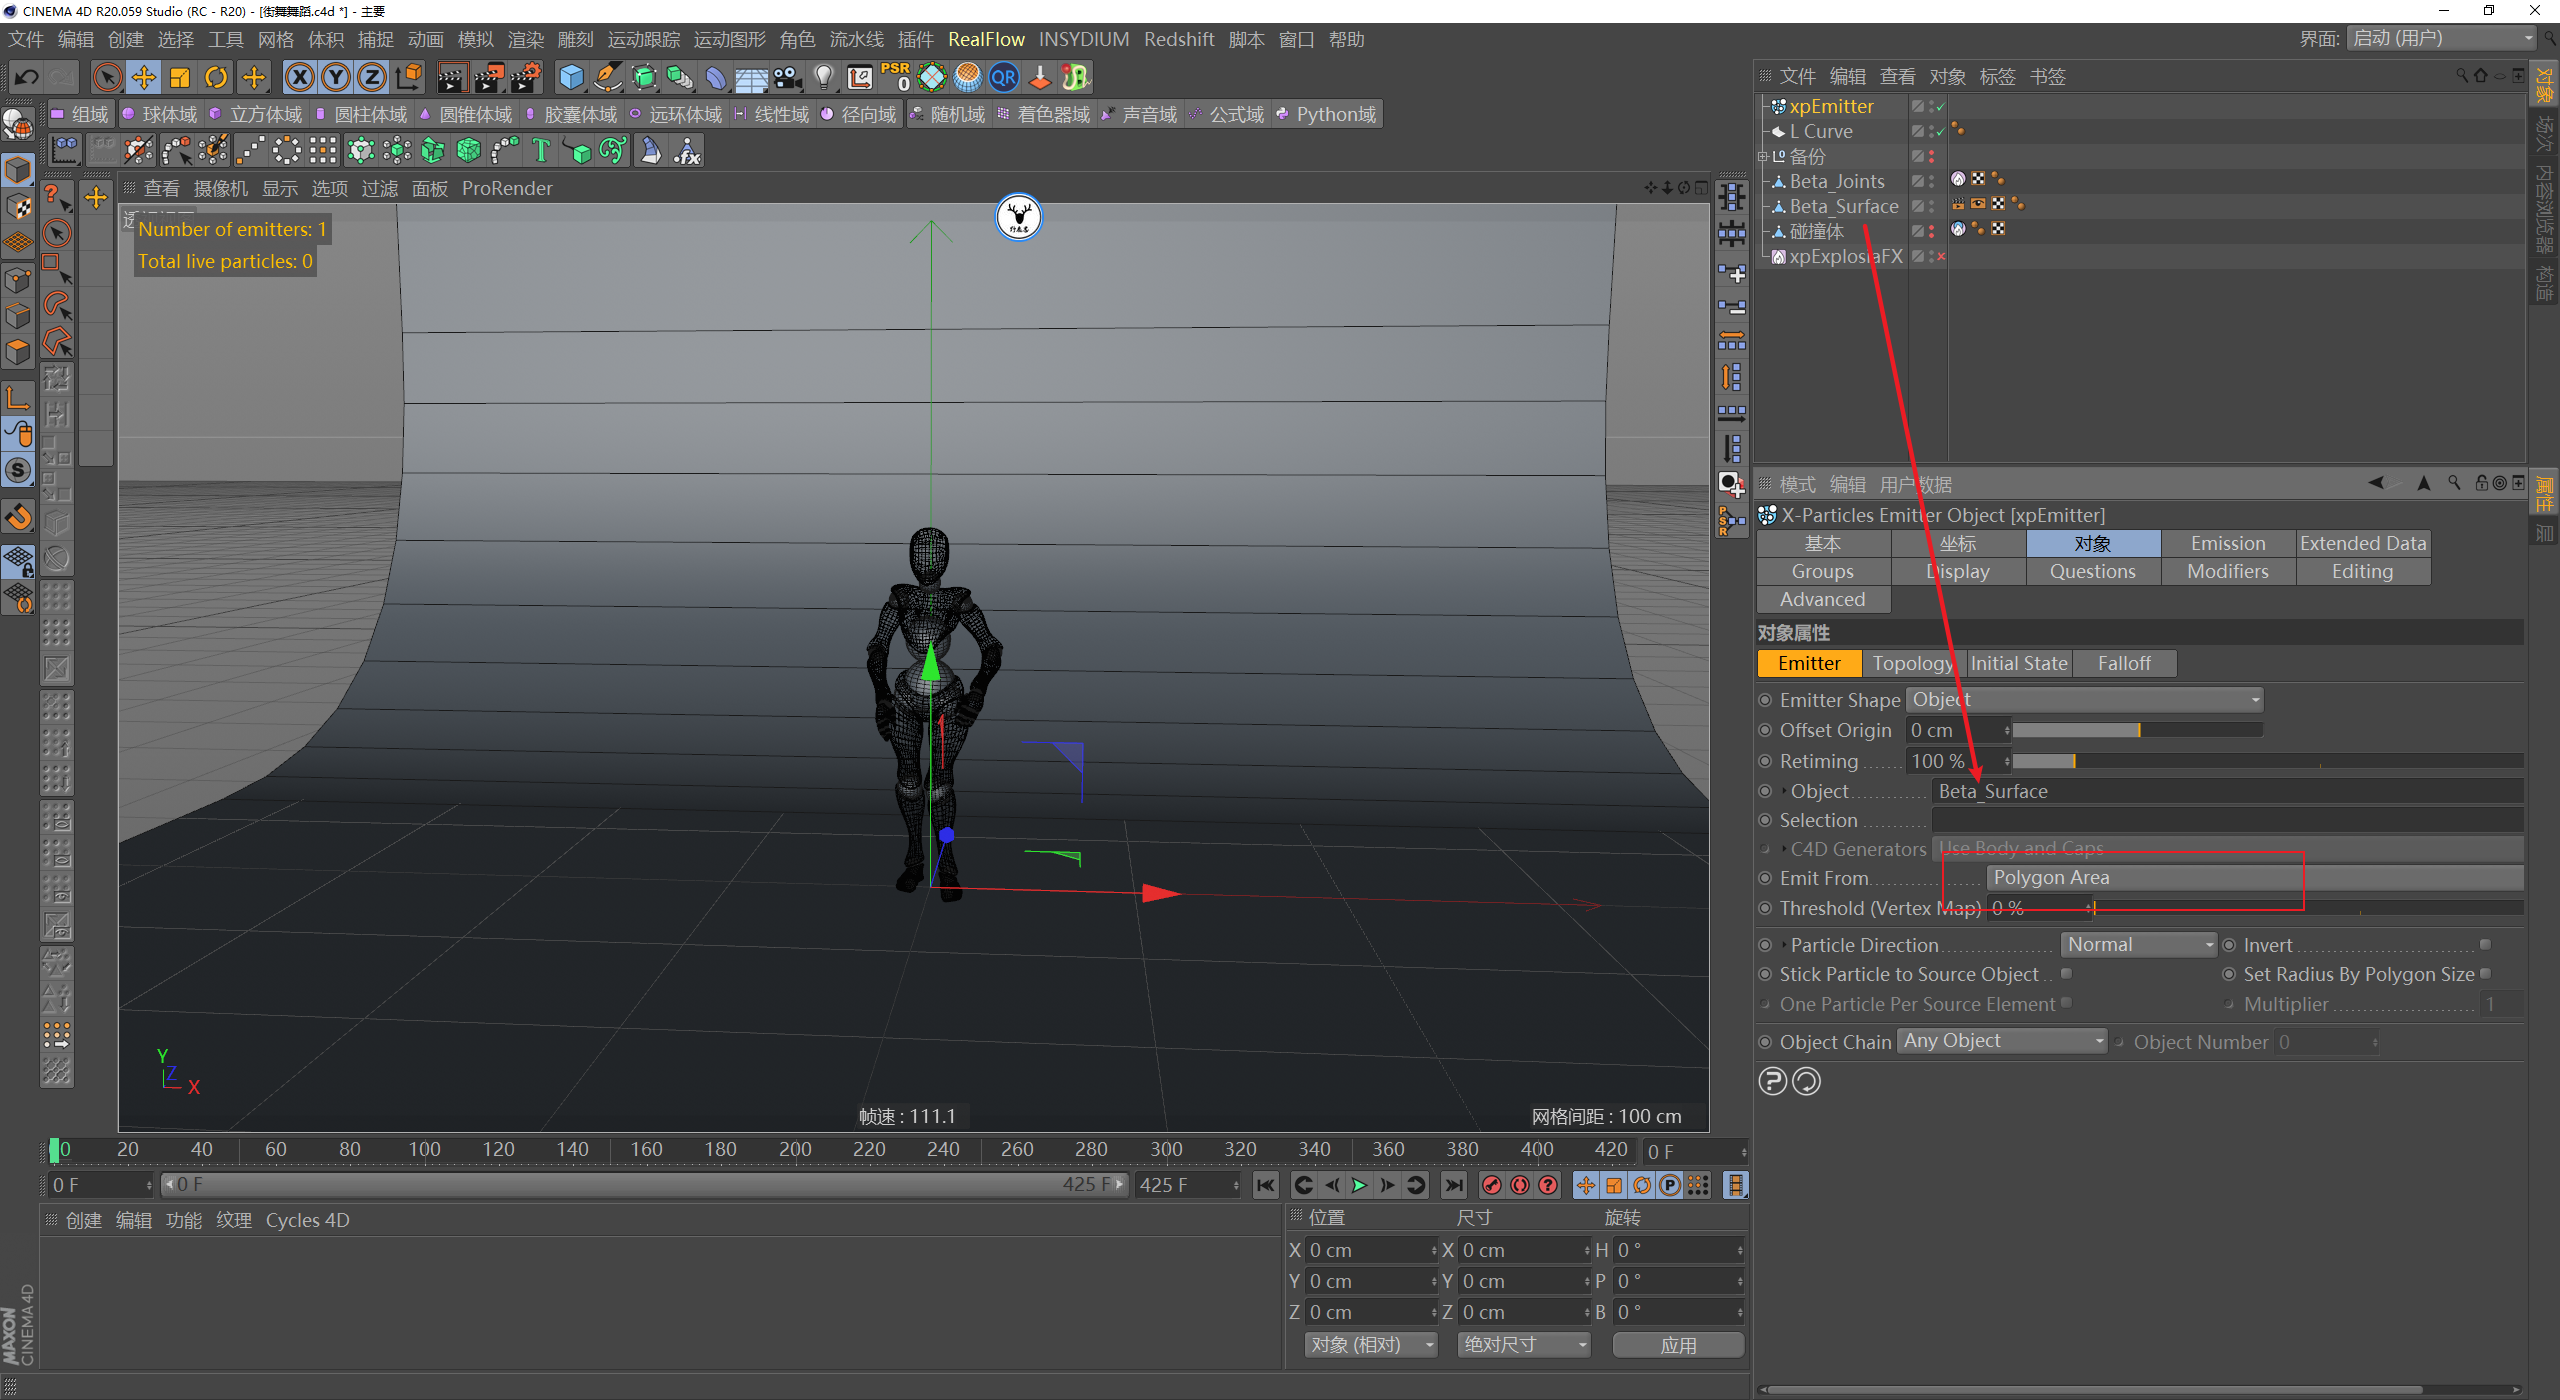Add a cube primitive object
This screenshot has width=2560, height=1400.
[x=571, y=77]
